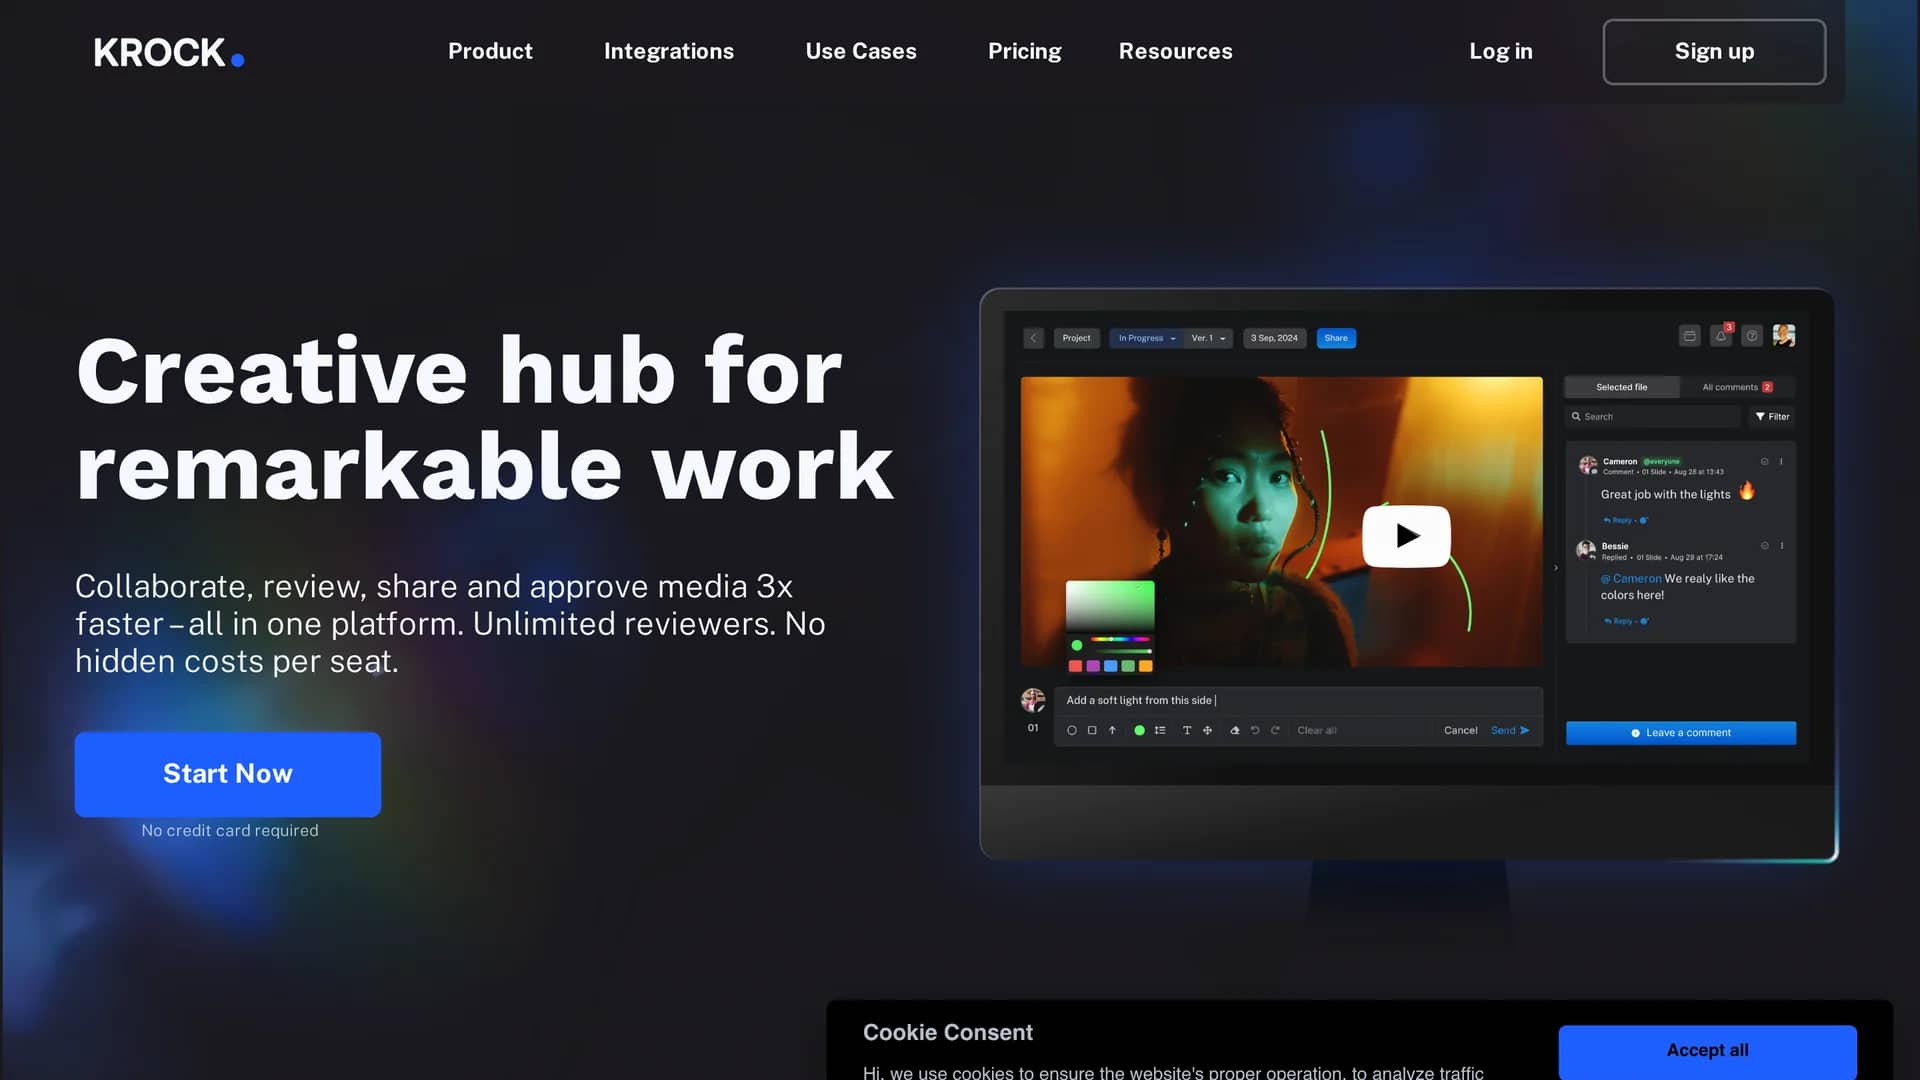
Task: Cancel the comment
Action: [x=1460, y=730]
